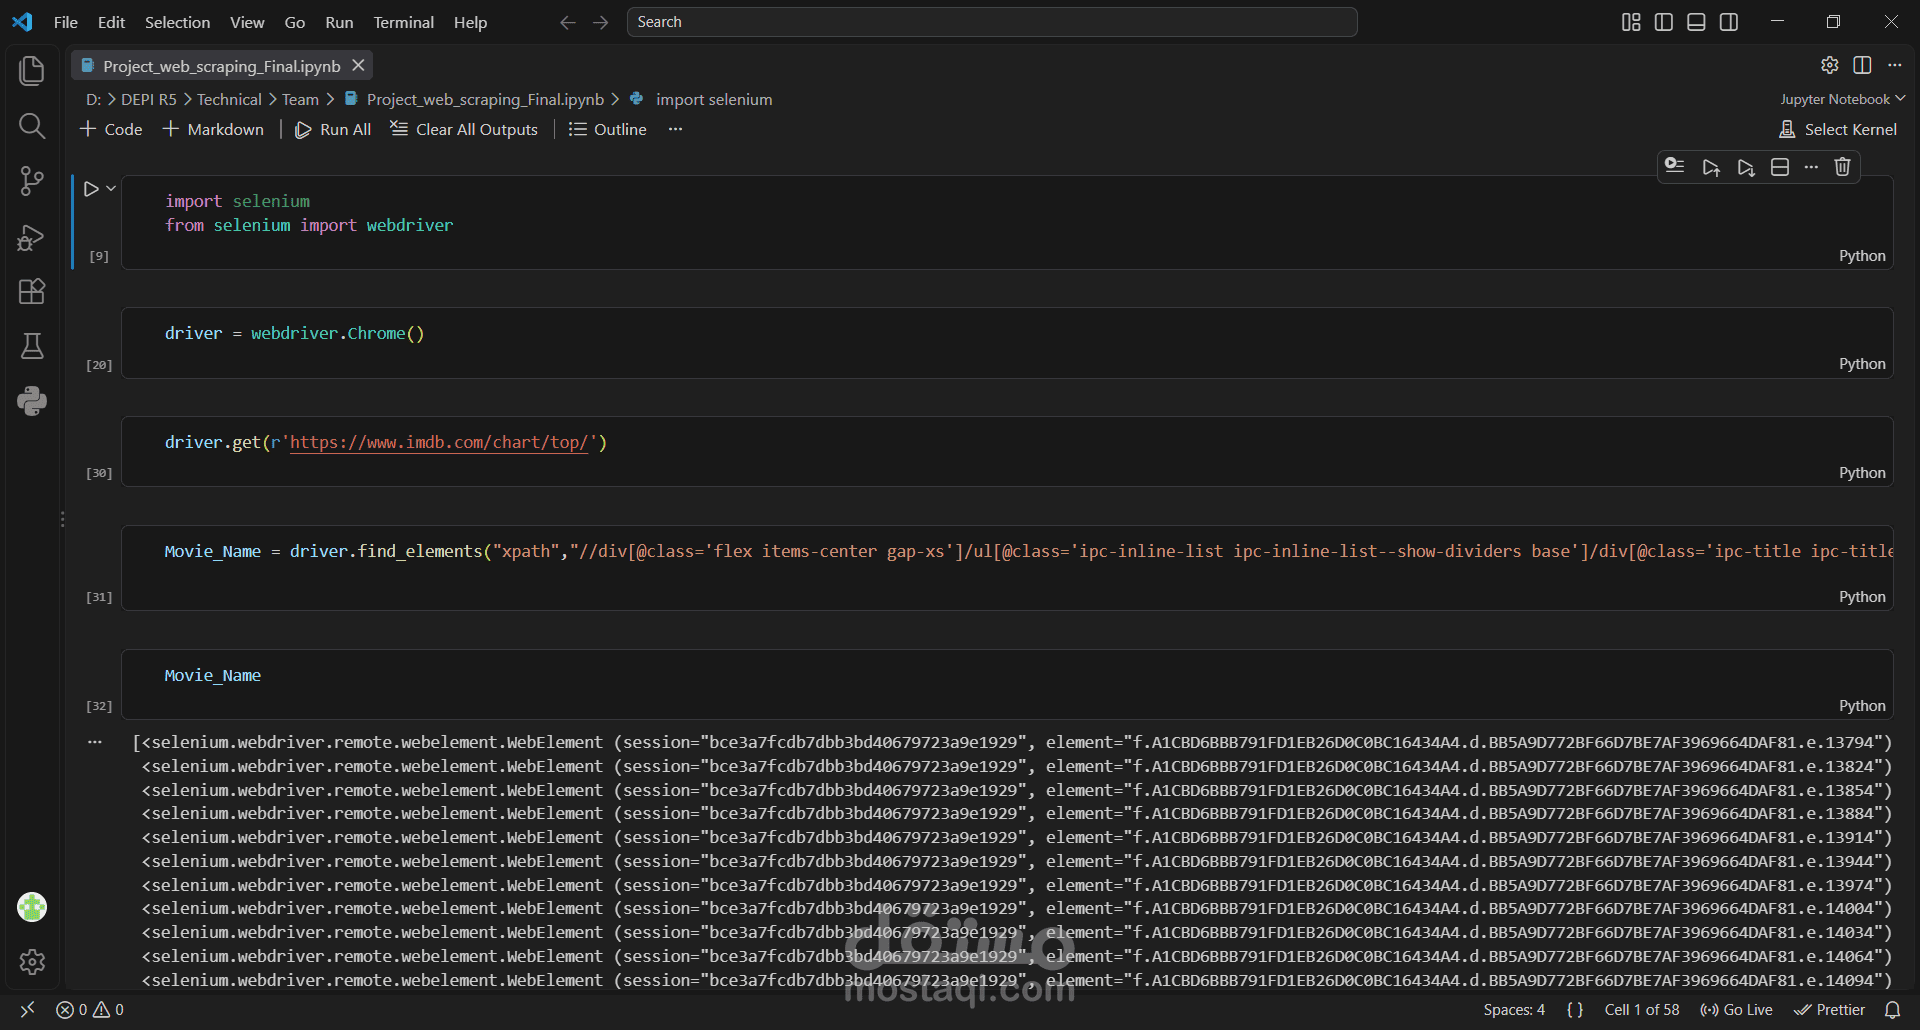Viewport: 1920px width, 1030px height.
Task: Clear All Outputs of the notebook
Action: pos(464,129)
